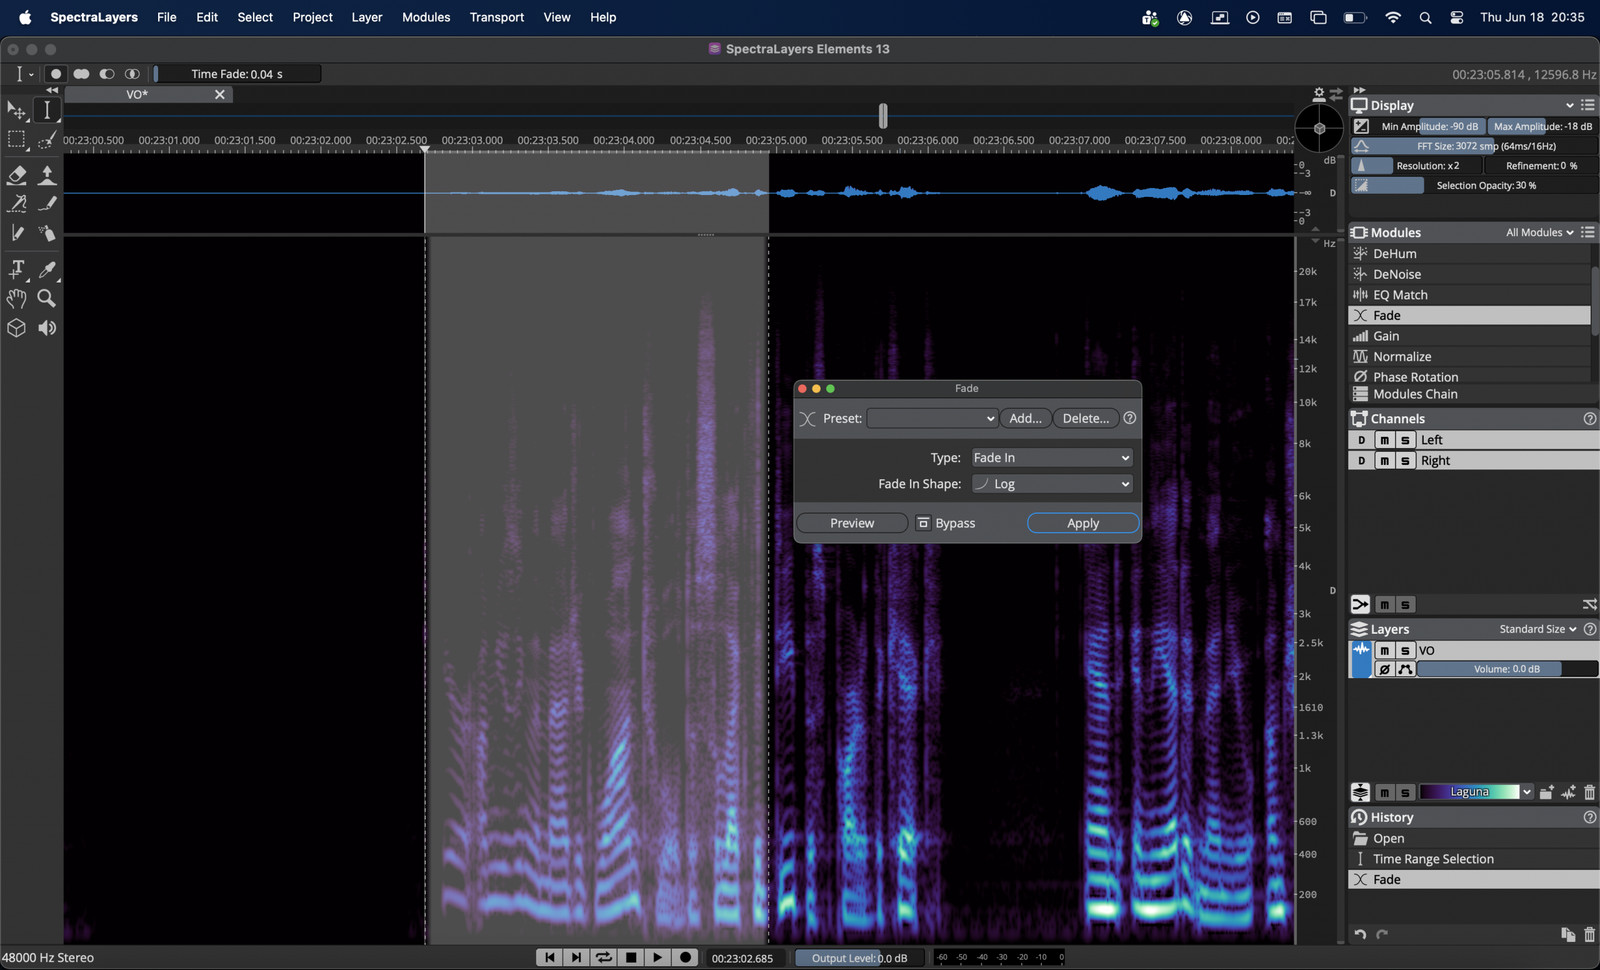The image size is (1600, 970).
Task: Click the Undo arrow in History panel
Action: click(x=1360, y=934)
